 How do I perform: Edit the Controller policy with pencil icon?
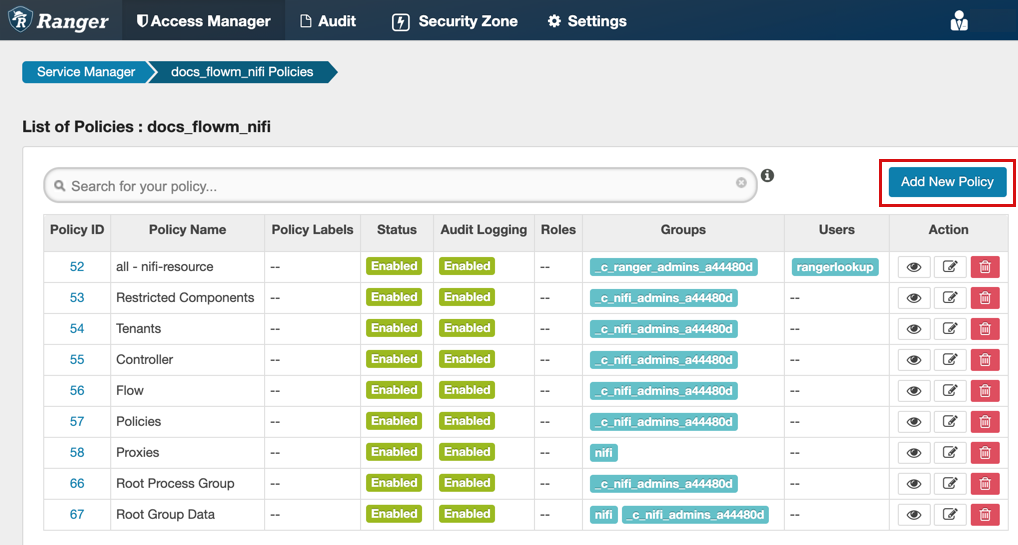(950, 360)
